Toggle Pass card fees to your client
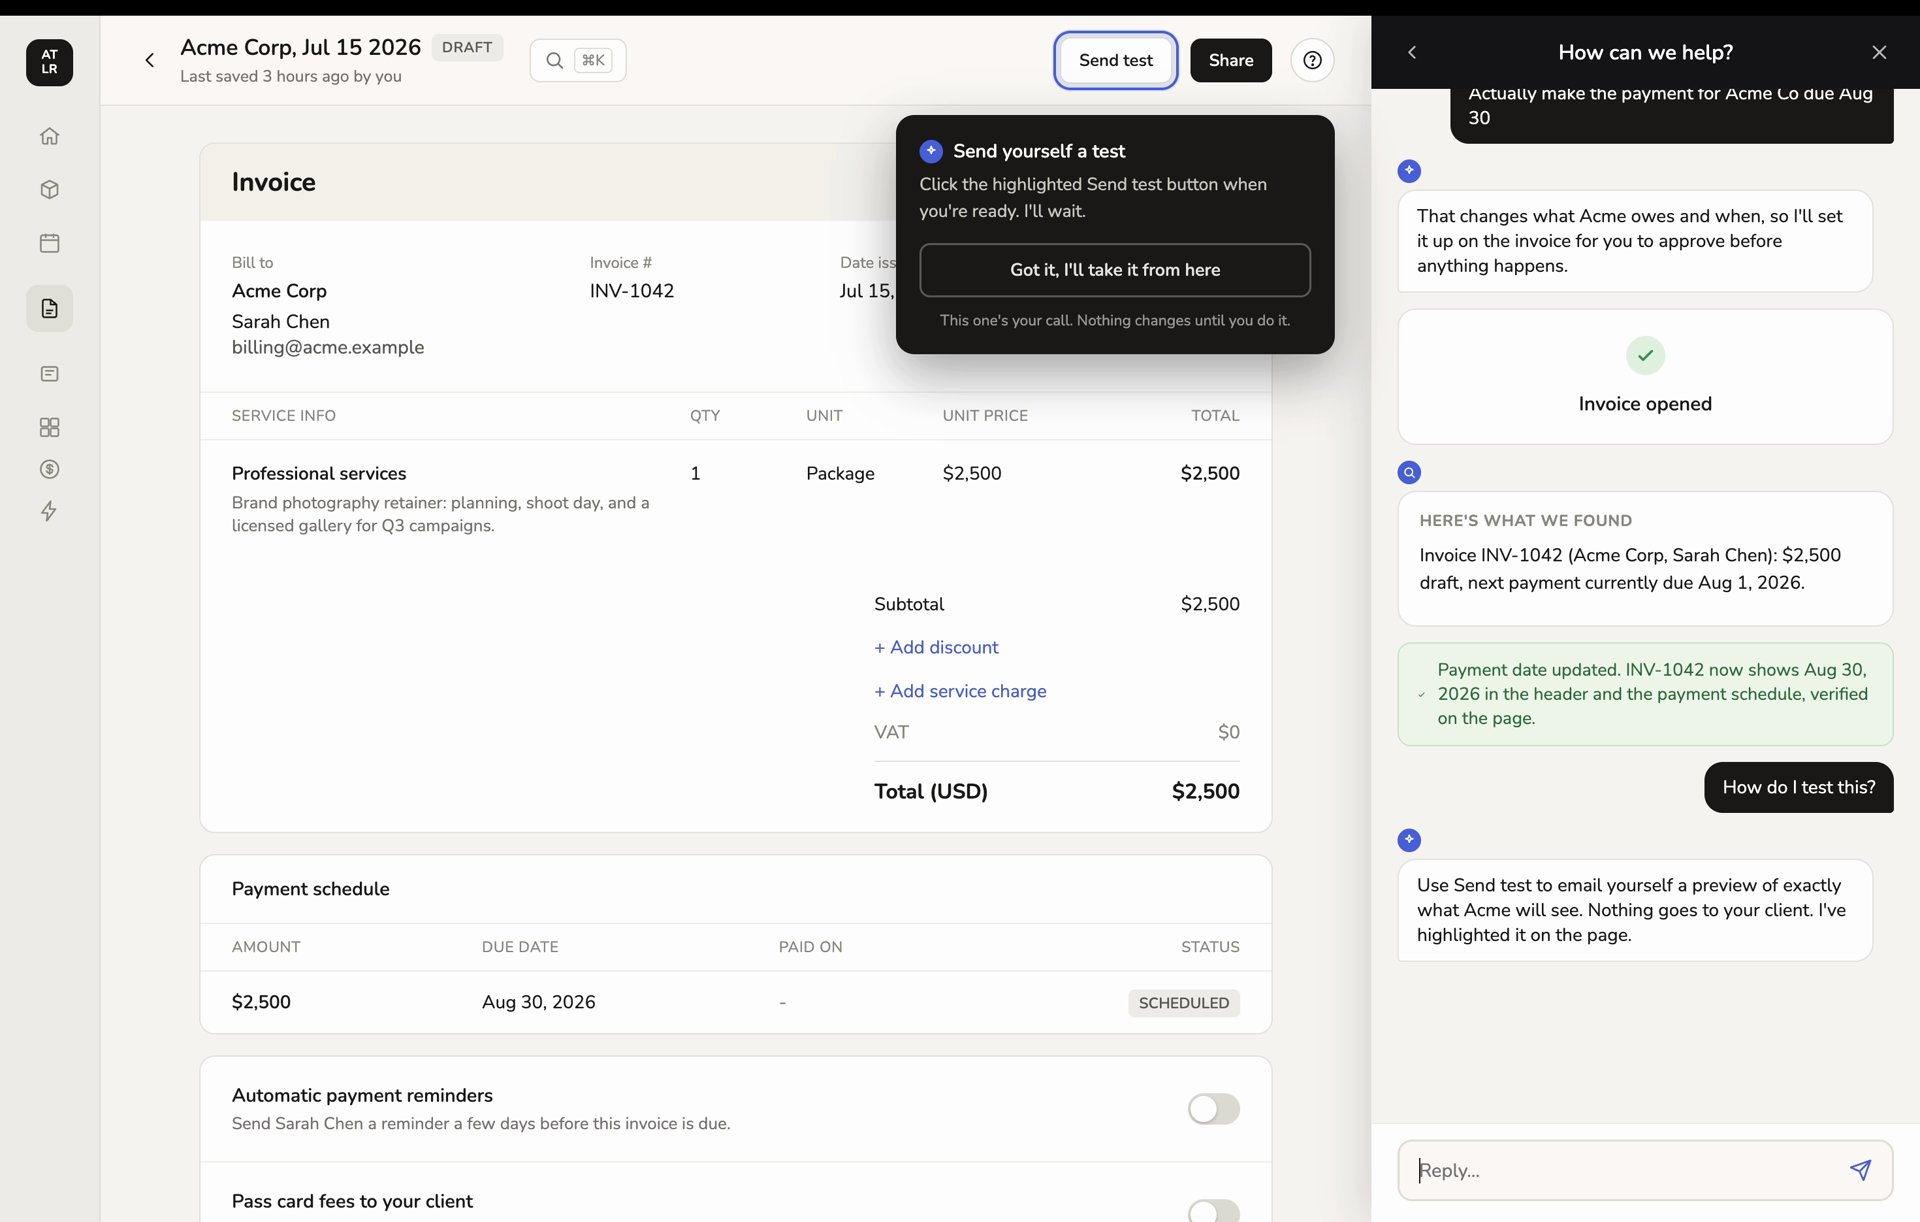The width and height of the screenshot is (1920, 1222). 1213,1211
